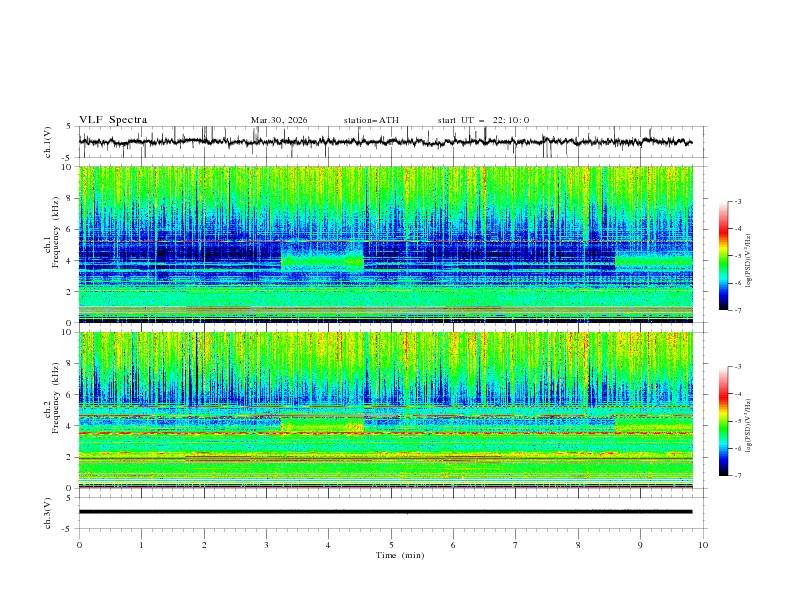The image size is (792, 612).
Task: Click the "-3" label on ch.1 colorbar
Action: 737,201
